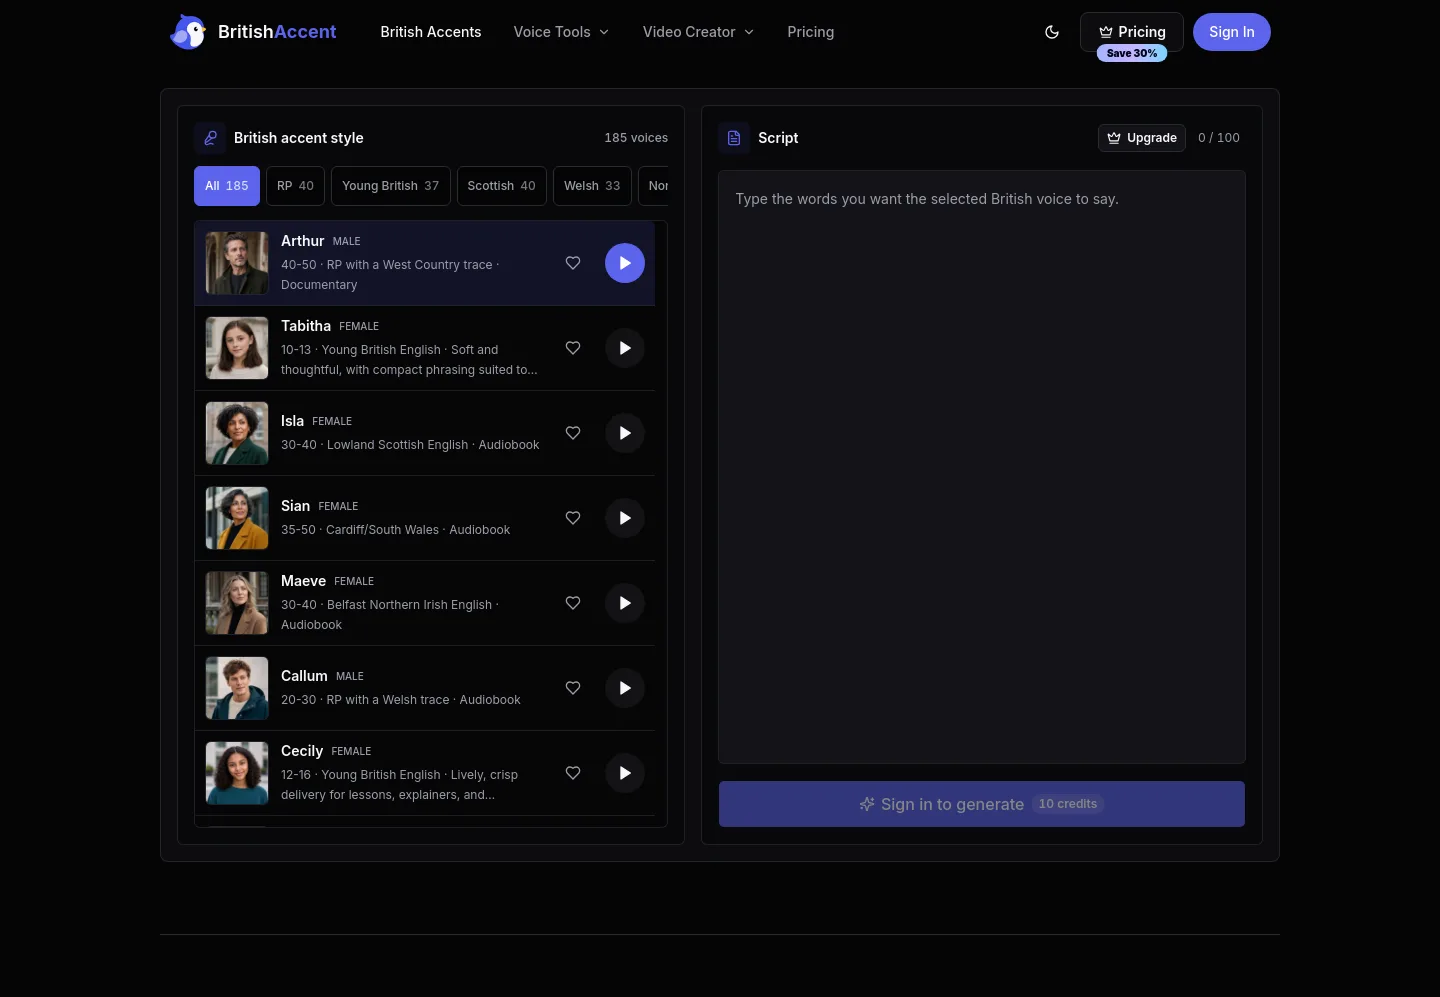The image size is (1440, 997).
Task: Add Isla to favorites
Action: (573, 433)
